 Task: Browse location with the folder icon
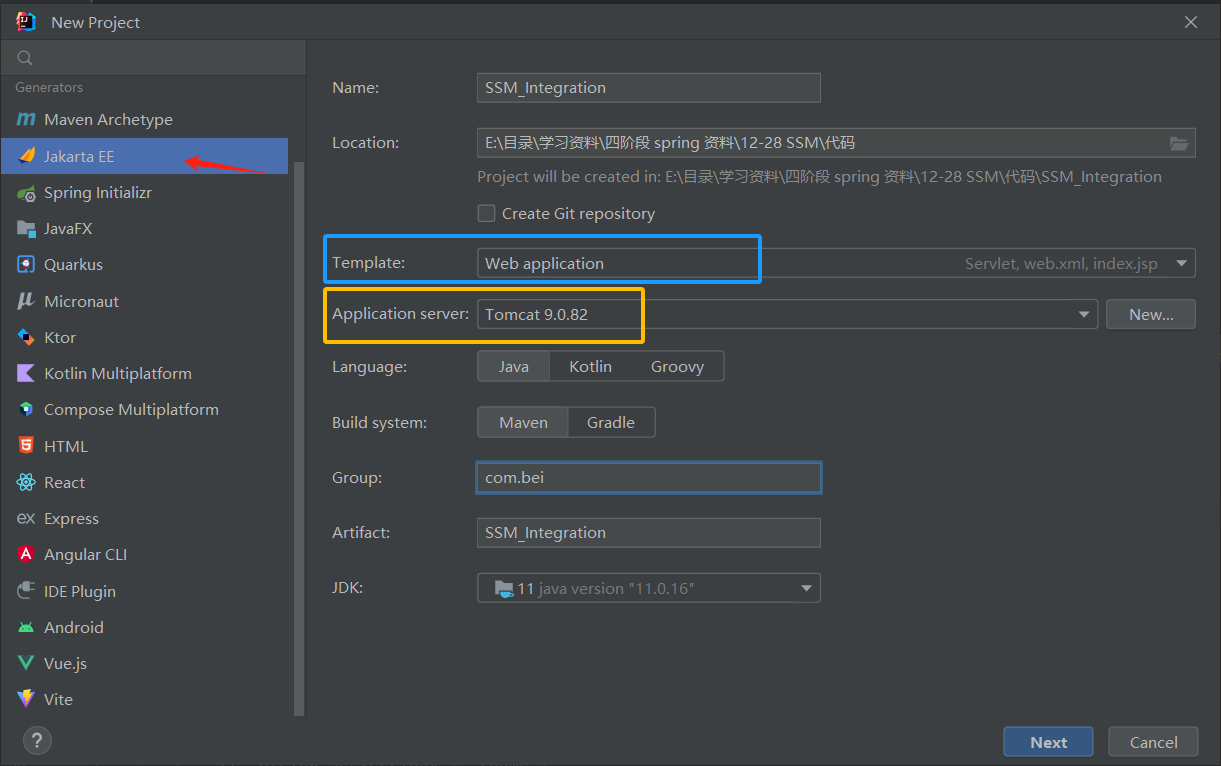tap(1179, 143)
